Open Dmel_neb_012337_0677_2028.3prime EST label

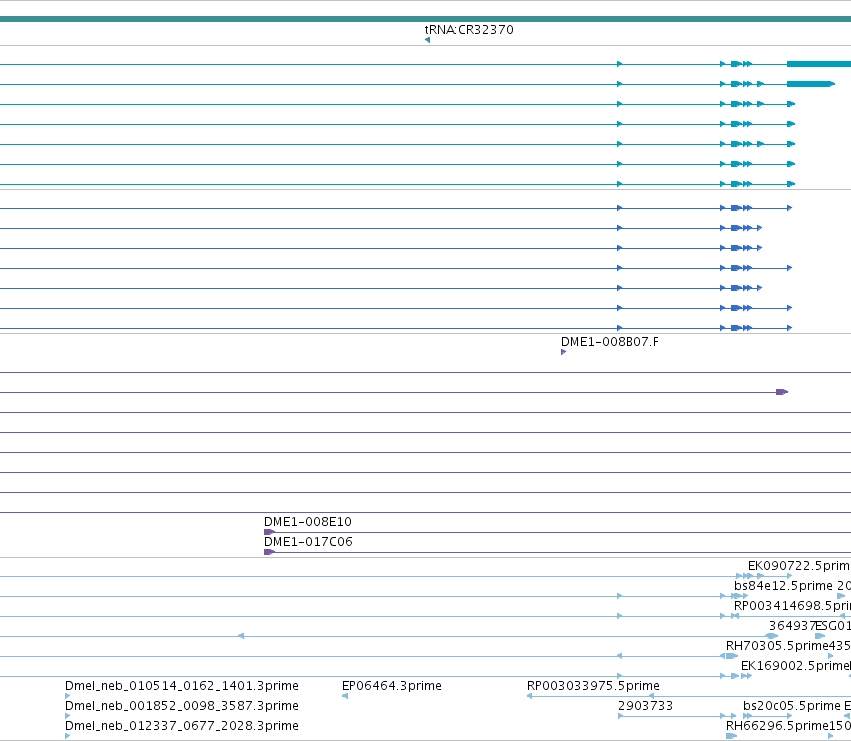pos(182,726)
